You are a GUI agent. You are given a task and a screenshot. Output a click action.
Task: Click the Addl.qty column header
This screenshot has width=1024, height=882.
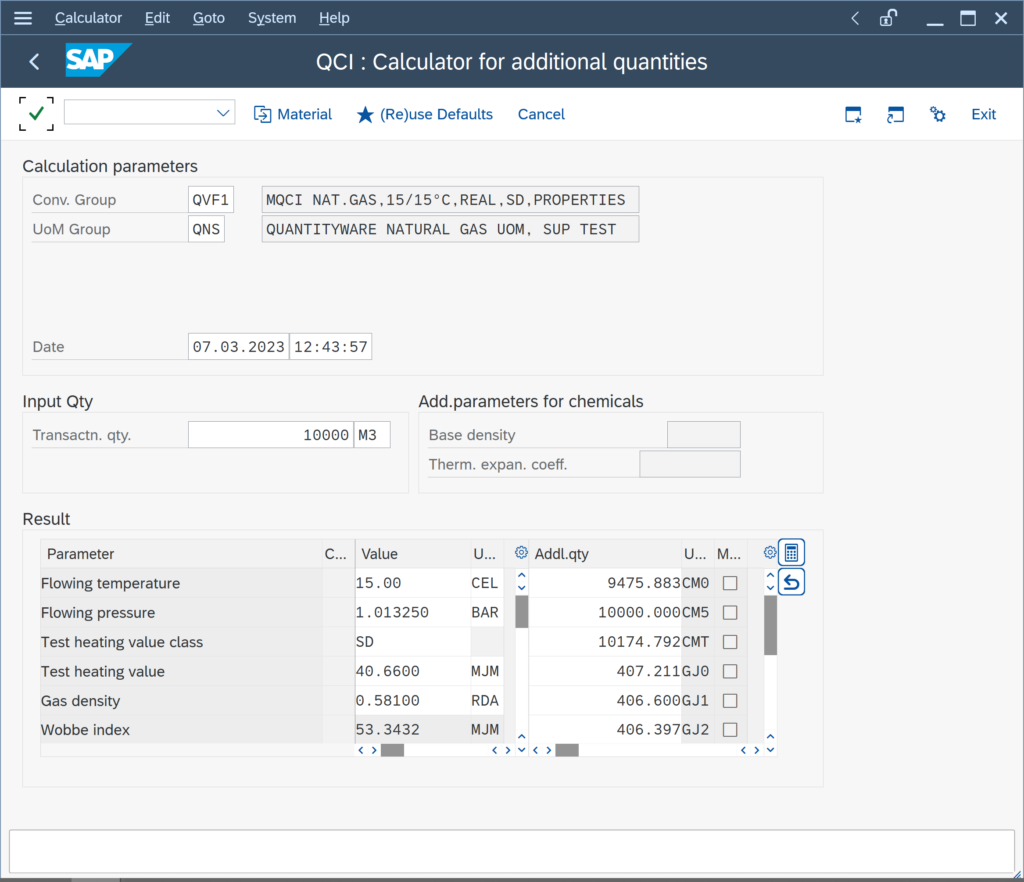click(605, 554)
